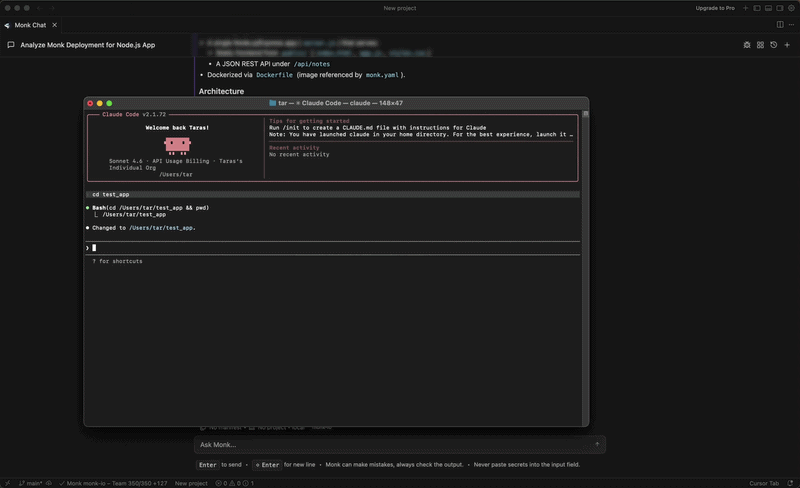Click the main* git branch in status bar
800x488 pixels.
[31, 483]
